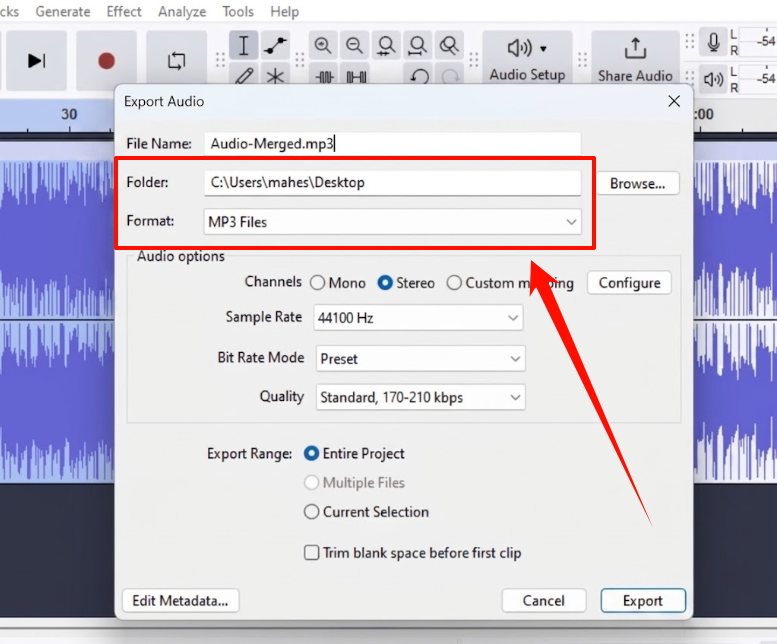Expand the Quality Standard dropdown
This screenshot has height=644, width=777.
pyautogui.click(x=420, y=397)
